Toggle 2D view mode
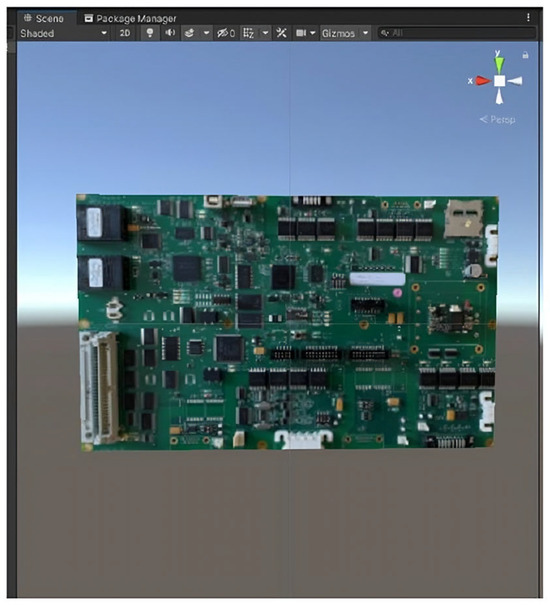Image resolution: width=550 pixels, height=606 pixels. pyautogui.click(x=124, y=33)
